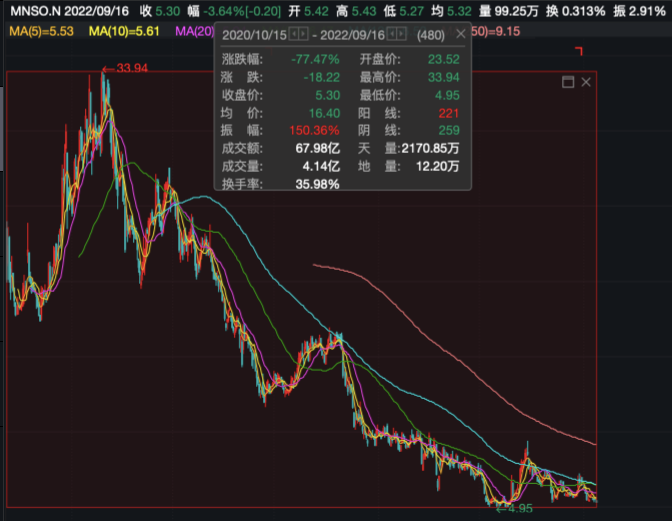This screenshot has height=521, width=672.
Task: Maximize the selected range box
Action: [567, 81]
